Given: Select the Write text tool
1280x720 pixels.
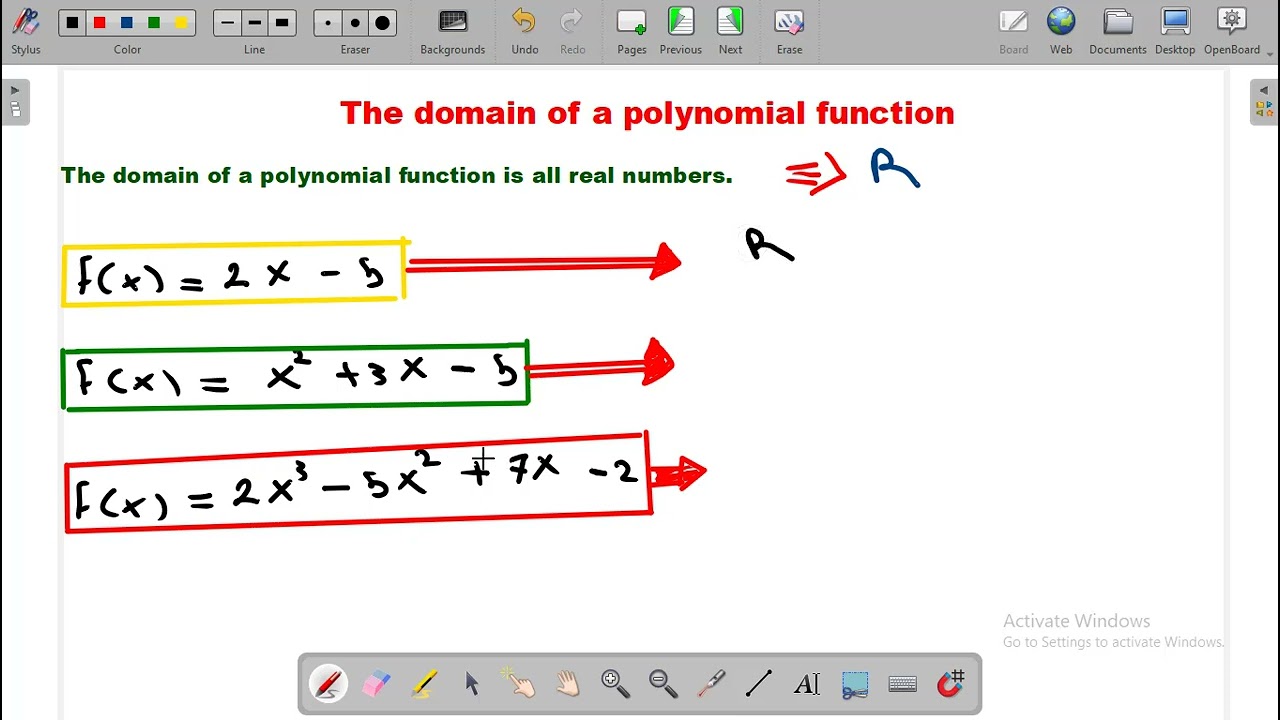Looking at the screenshot, I should (807, 684).
